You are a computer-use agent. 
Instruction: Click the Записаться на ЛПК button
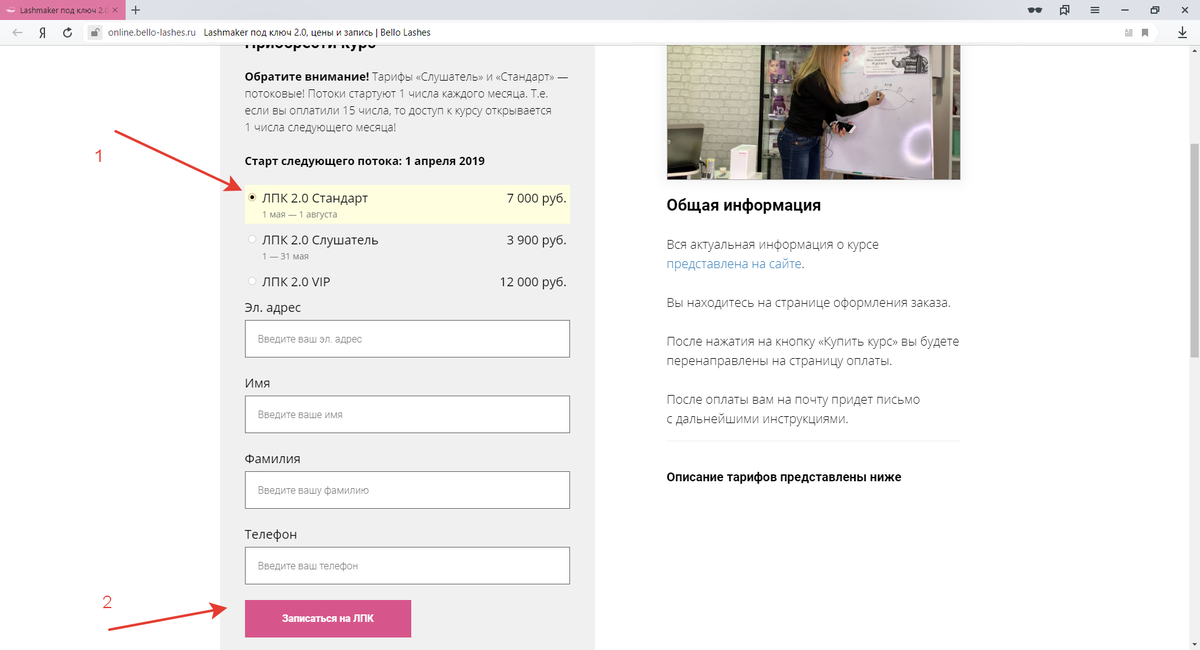pyautogui.click(x=328, y=619)
